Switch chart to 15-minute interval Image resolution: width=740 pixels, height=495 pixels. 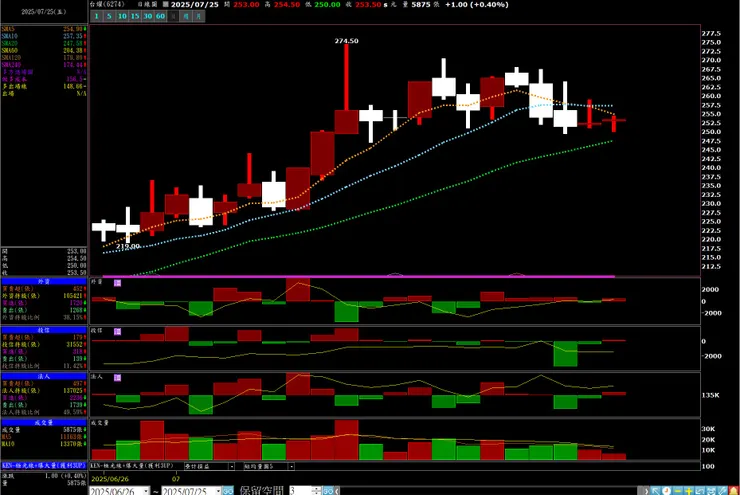coord(135,16)
